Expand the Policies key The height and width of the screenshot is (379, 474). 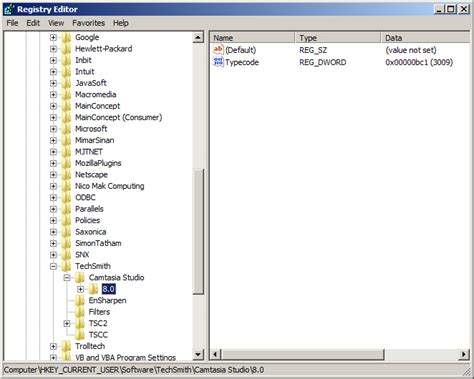53,220
